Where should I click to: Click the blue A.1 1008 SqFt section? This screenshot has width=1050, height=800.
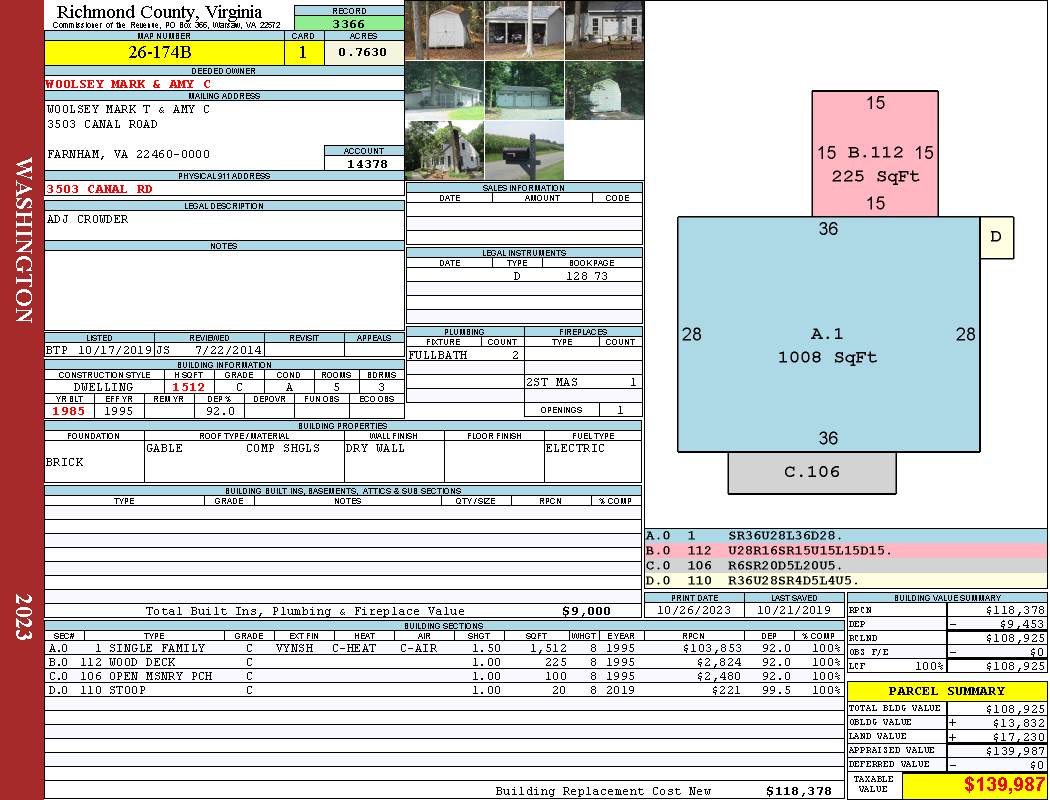pyautogui.click(x=828, y=334)
